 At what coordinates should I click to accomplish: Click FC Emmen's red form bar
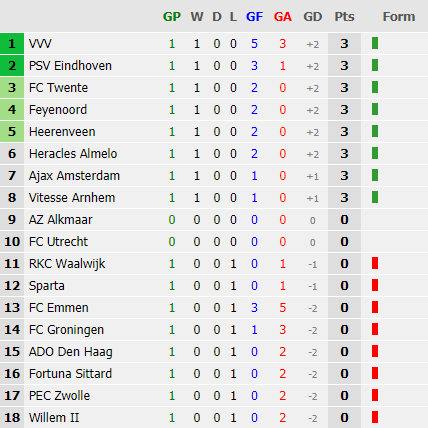point(375,307)
